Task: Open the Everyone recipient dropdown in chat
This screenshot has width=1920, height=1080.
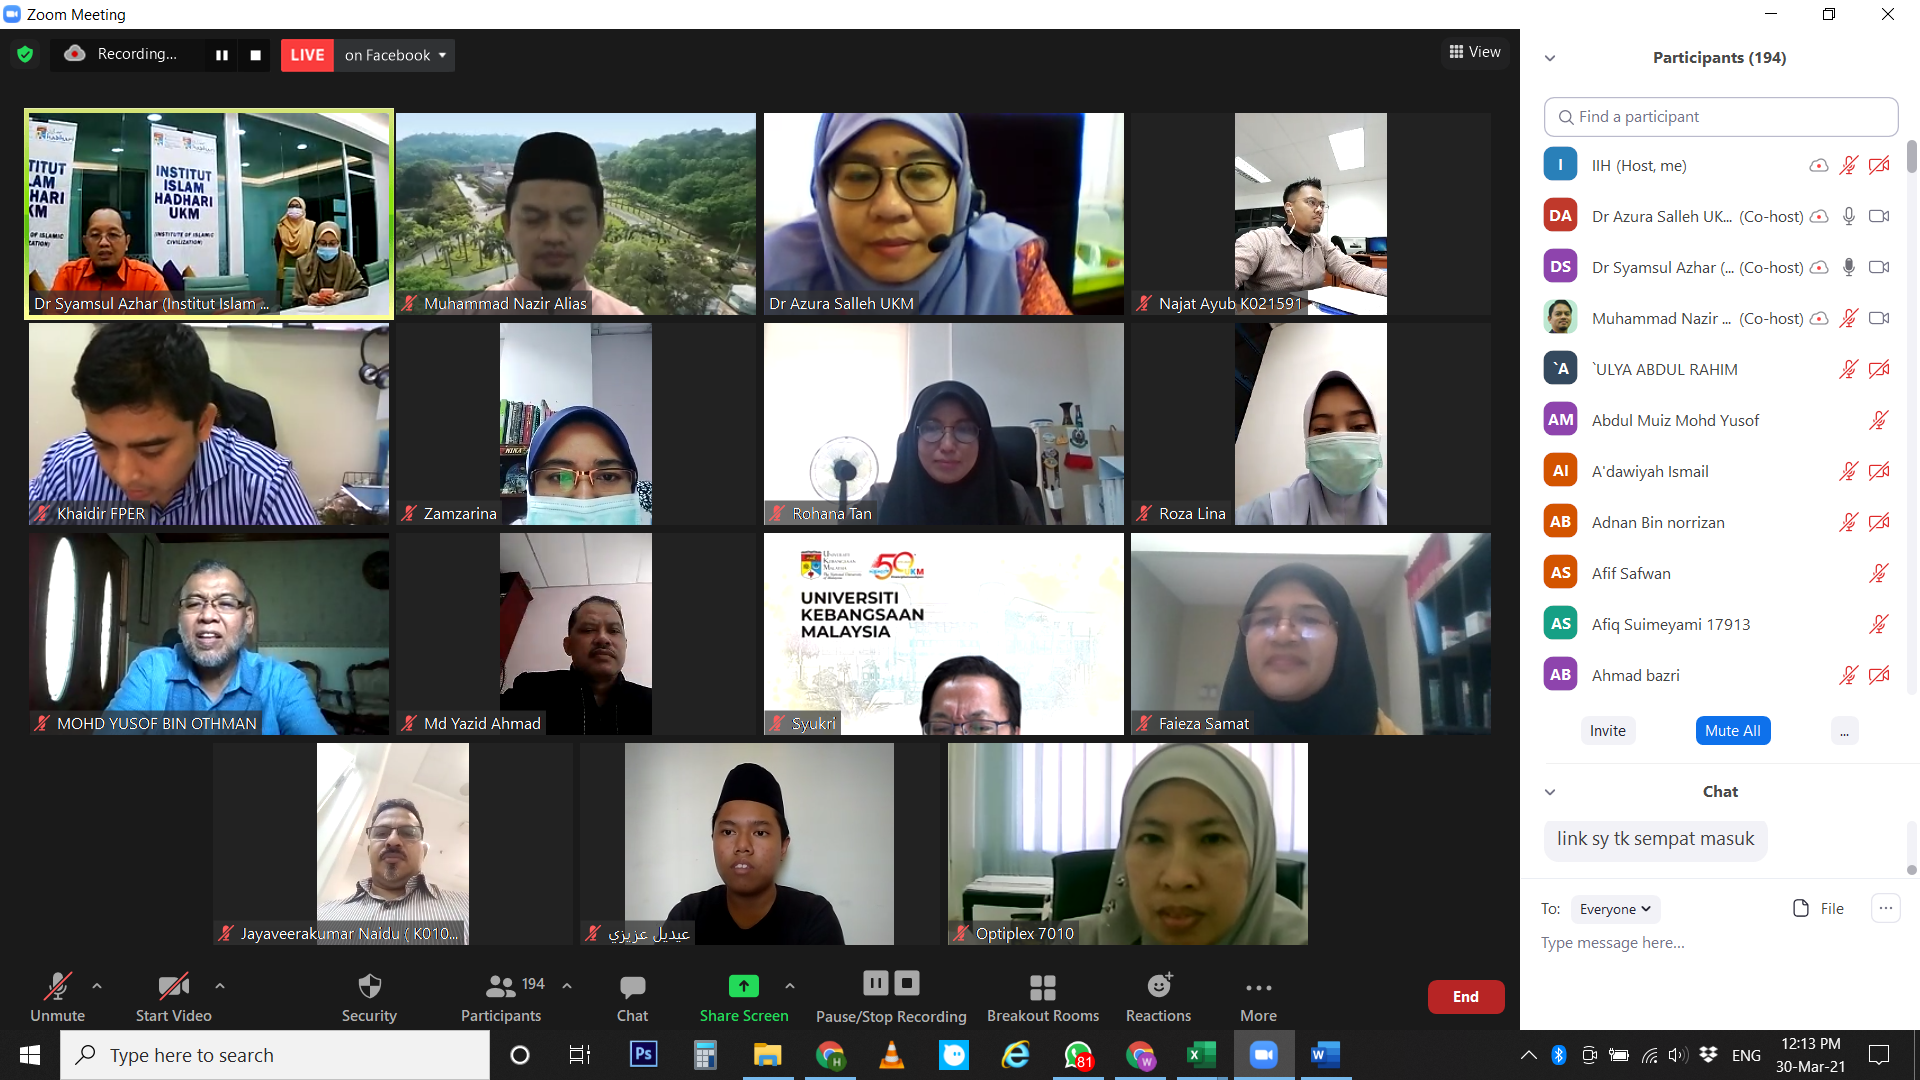Action: click(x=1614, y=909)
